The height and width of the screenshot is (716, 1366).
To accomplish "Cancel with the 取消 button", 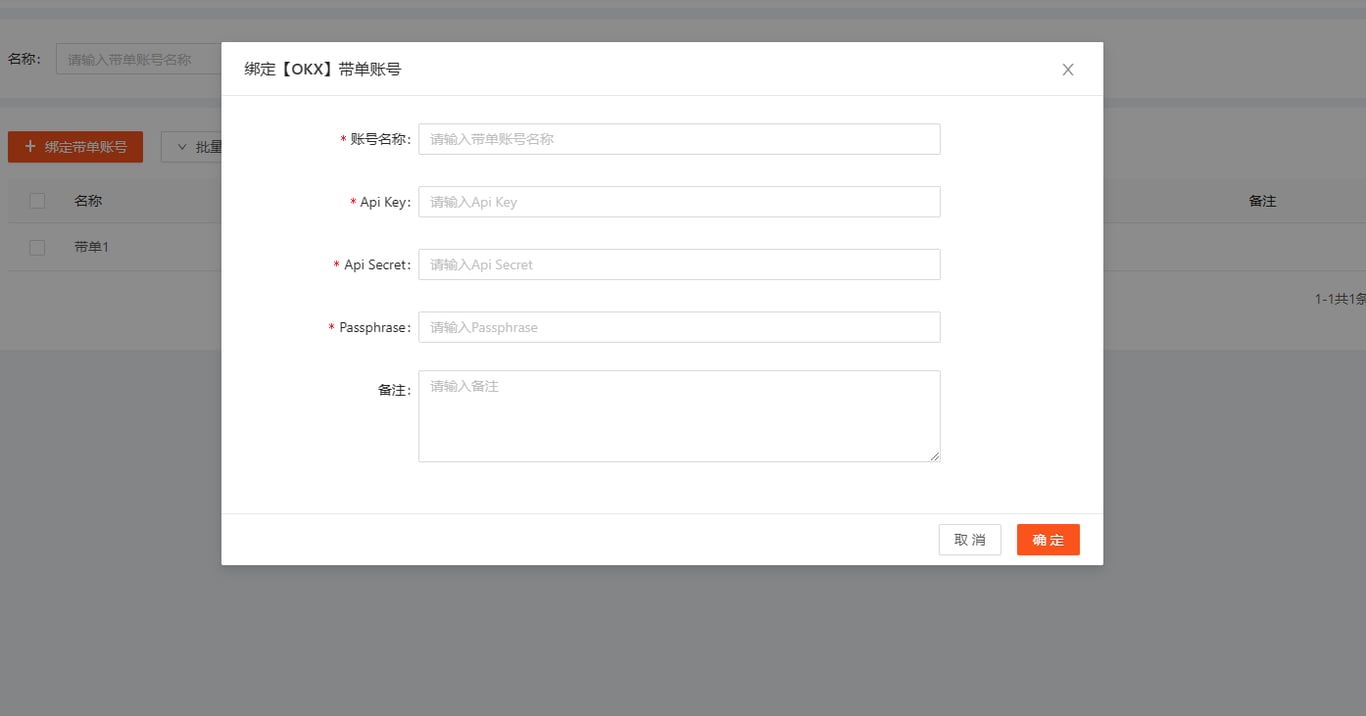I will [x=970, y=540].
